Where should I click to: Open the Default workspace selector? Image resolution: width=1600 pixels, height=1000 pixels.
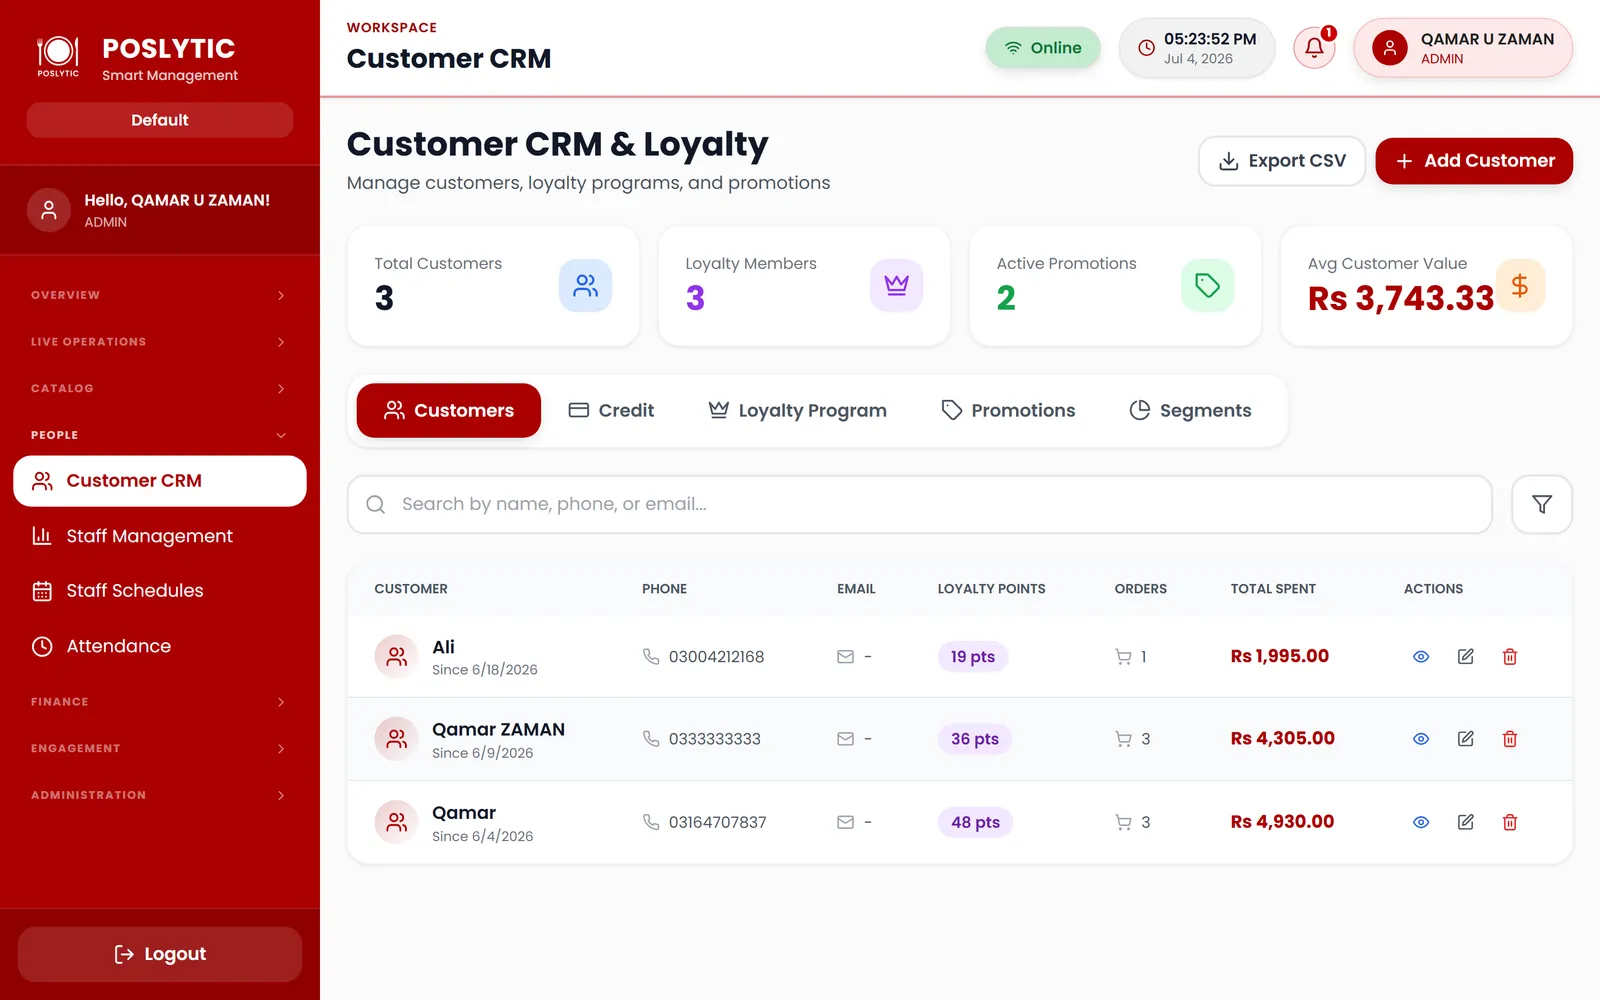[x=160, y=120]
